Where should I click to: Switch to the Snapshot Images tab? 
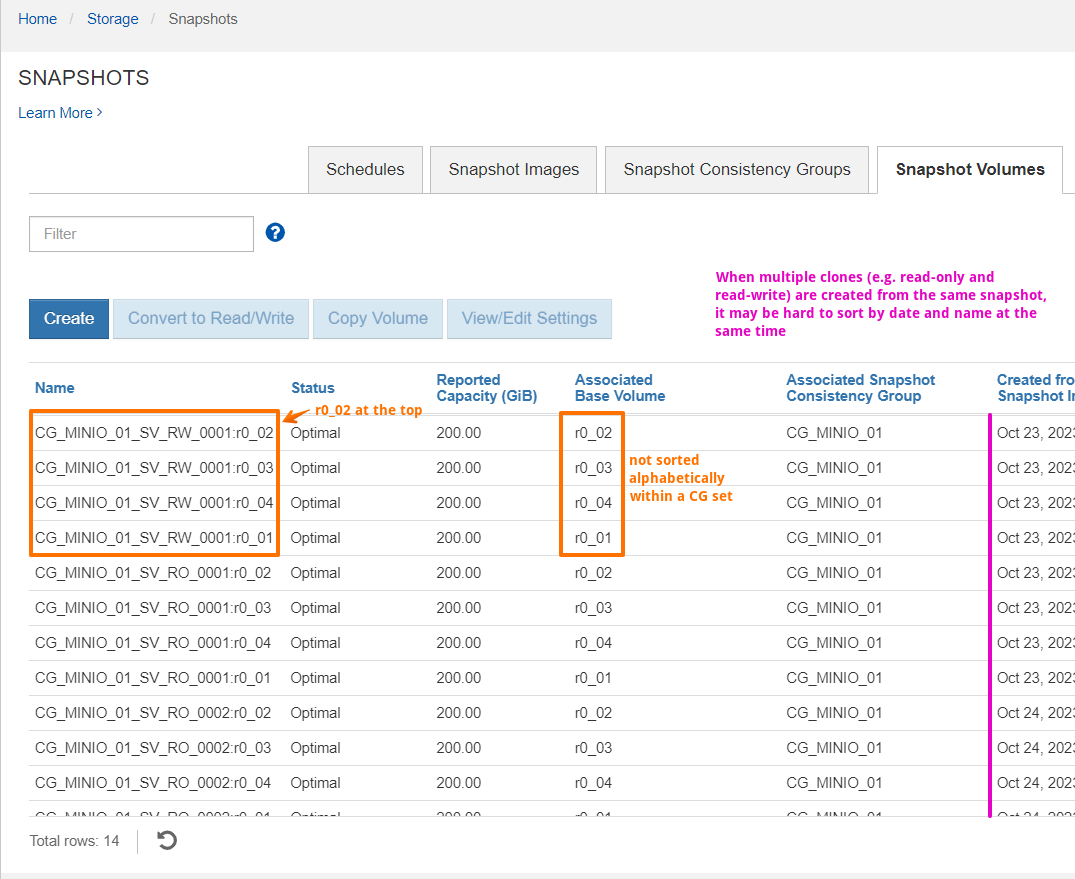pyautogui.click(x=514, y=169)
